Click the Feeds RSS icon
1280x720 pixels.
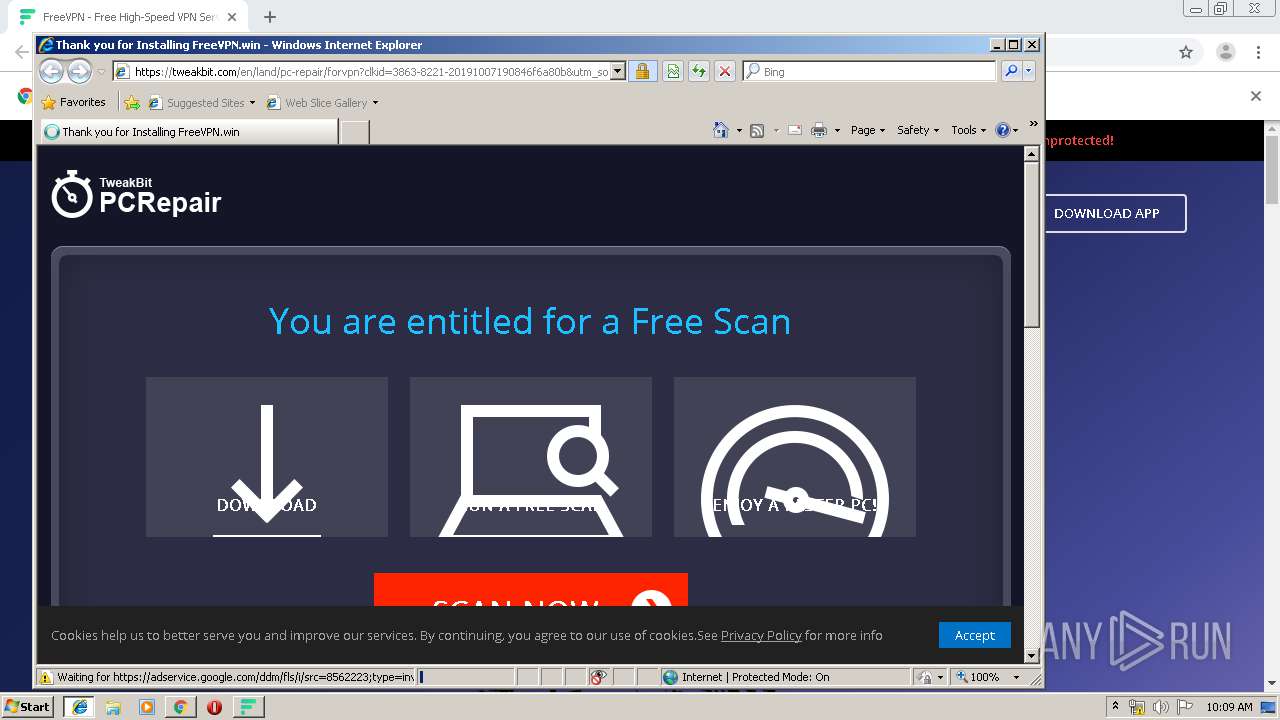pyautogui.click(x=757, y=130)
